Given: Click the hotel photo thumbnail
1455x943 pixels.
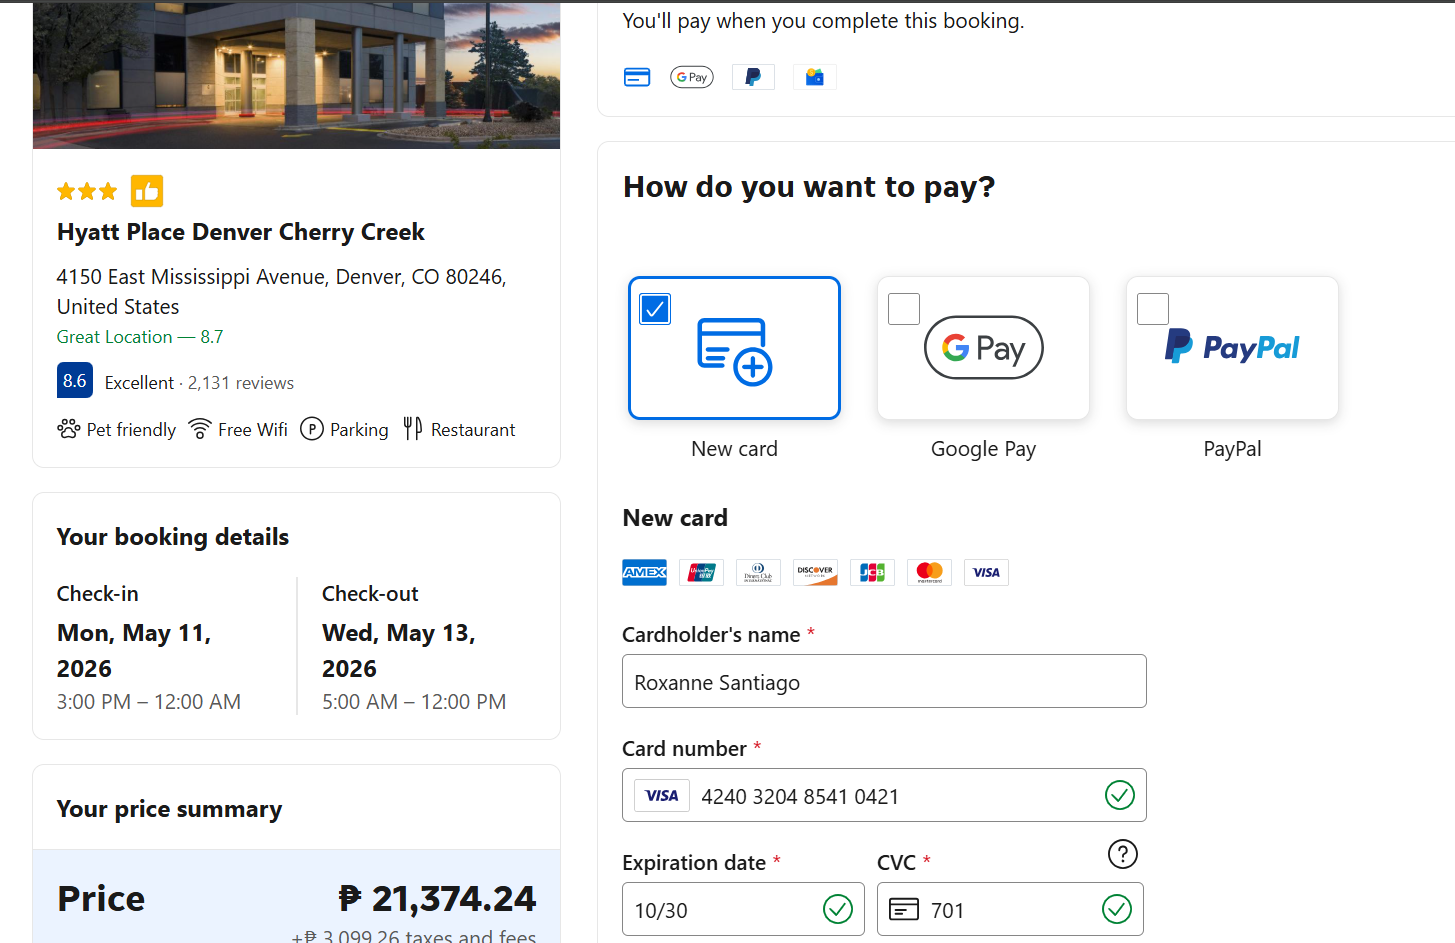Looking at the screenshot, I should pos(296,75).
